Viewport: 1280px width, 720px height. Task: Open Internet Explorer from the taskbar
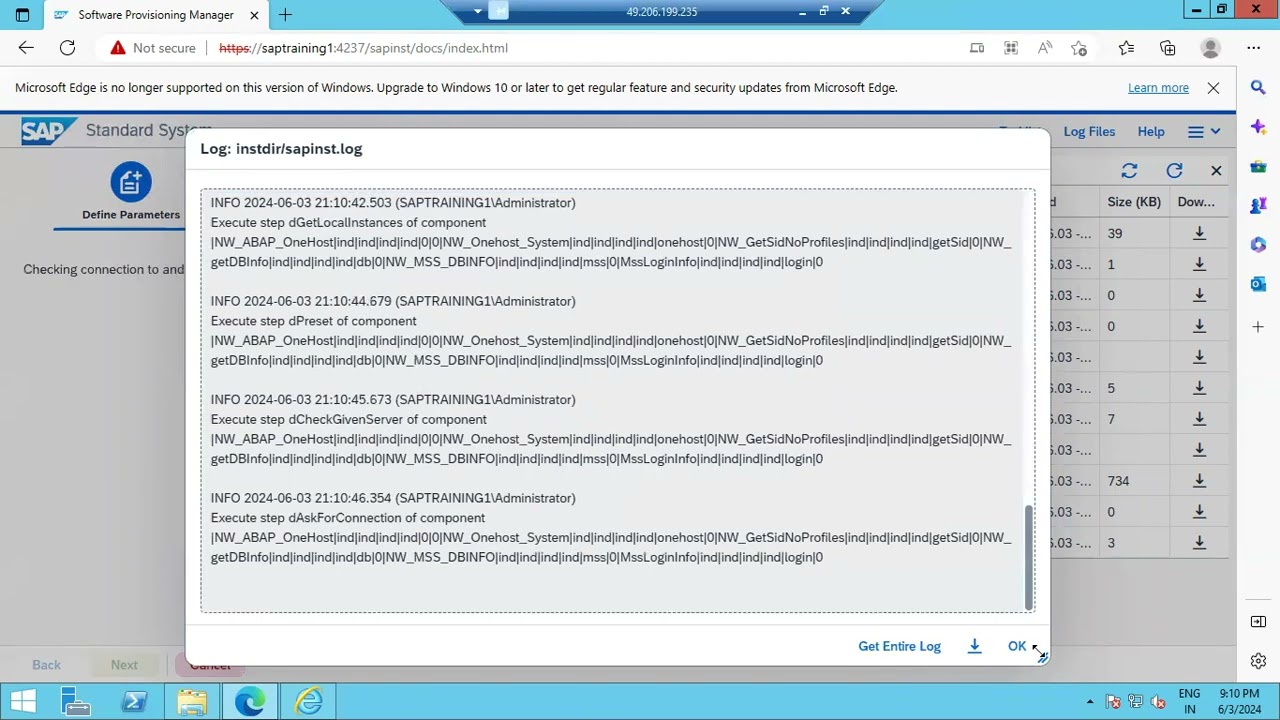coord(308,702)
